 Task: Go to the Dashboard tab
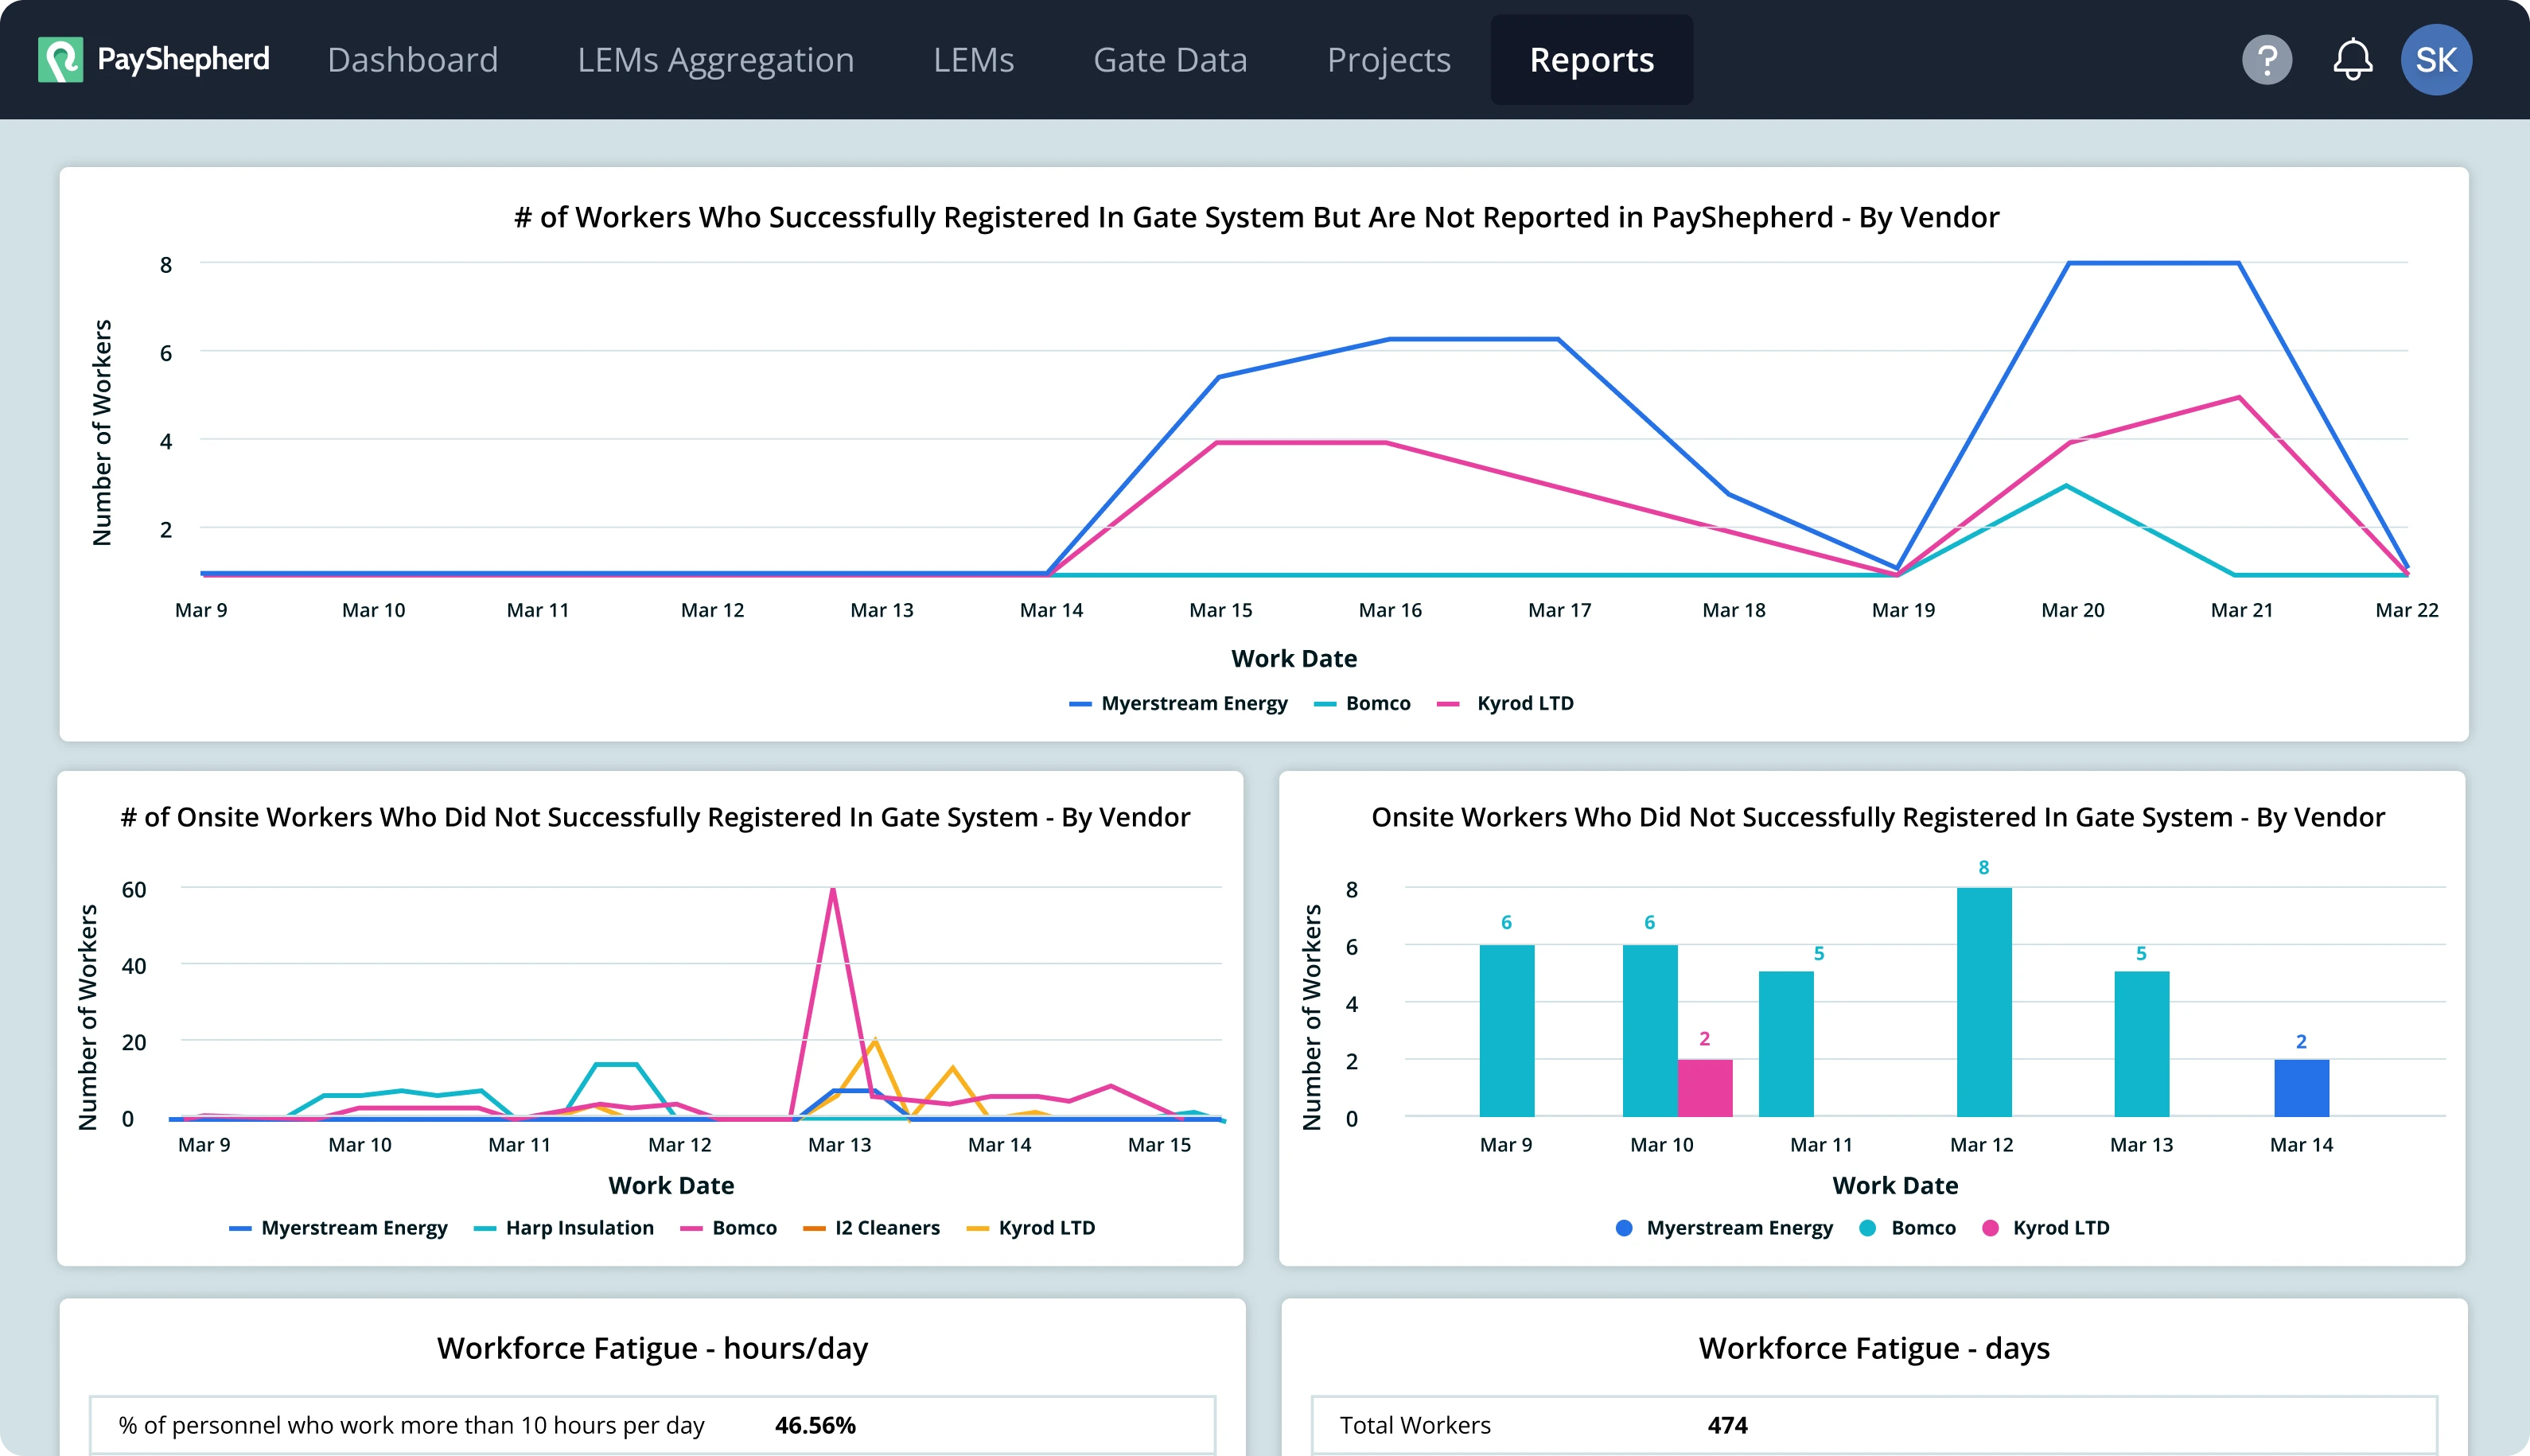pyautogui.click(x=412, y=60)
